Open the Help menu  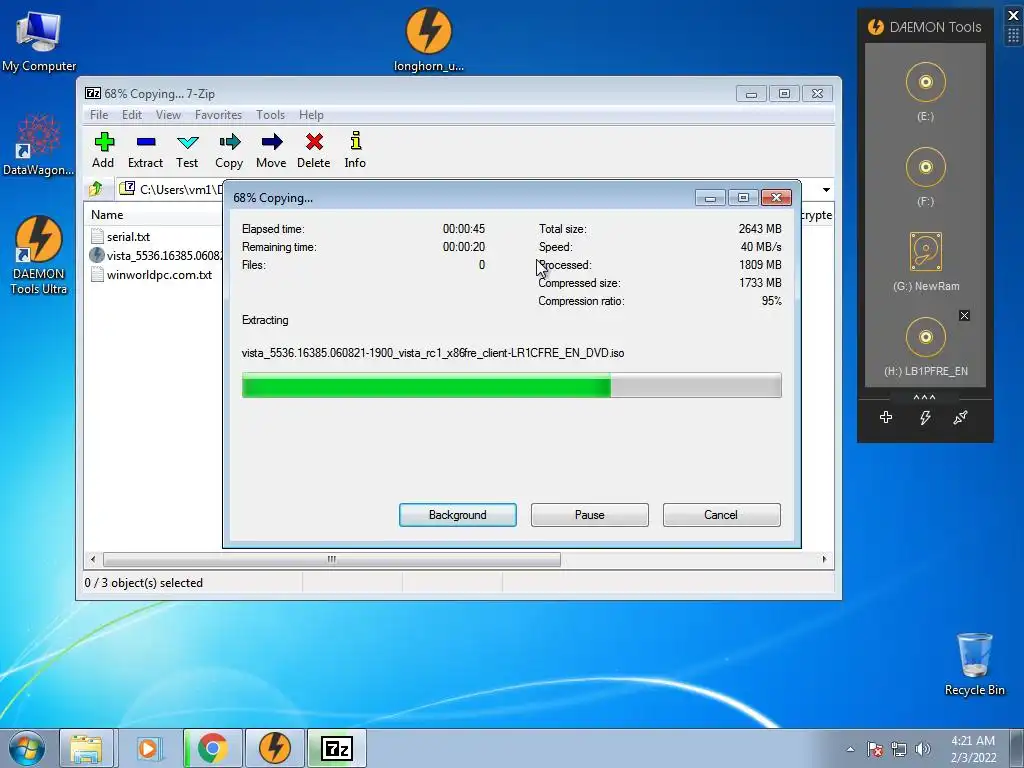[x=311, y=115]
